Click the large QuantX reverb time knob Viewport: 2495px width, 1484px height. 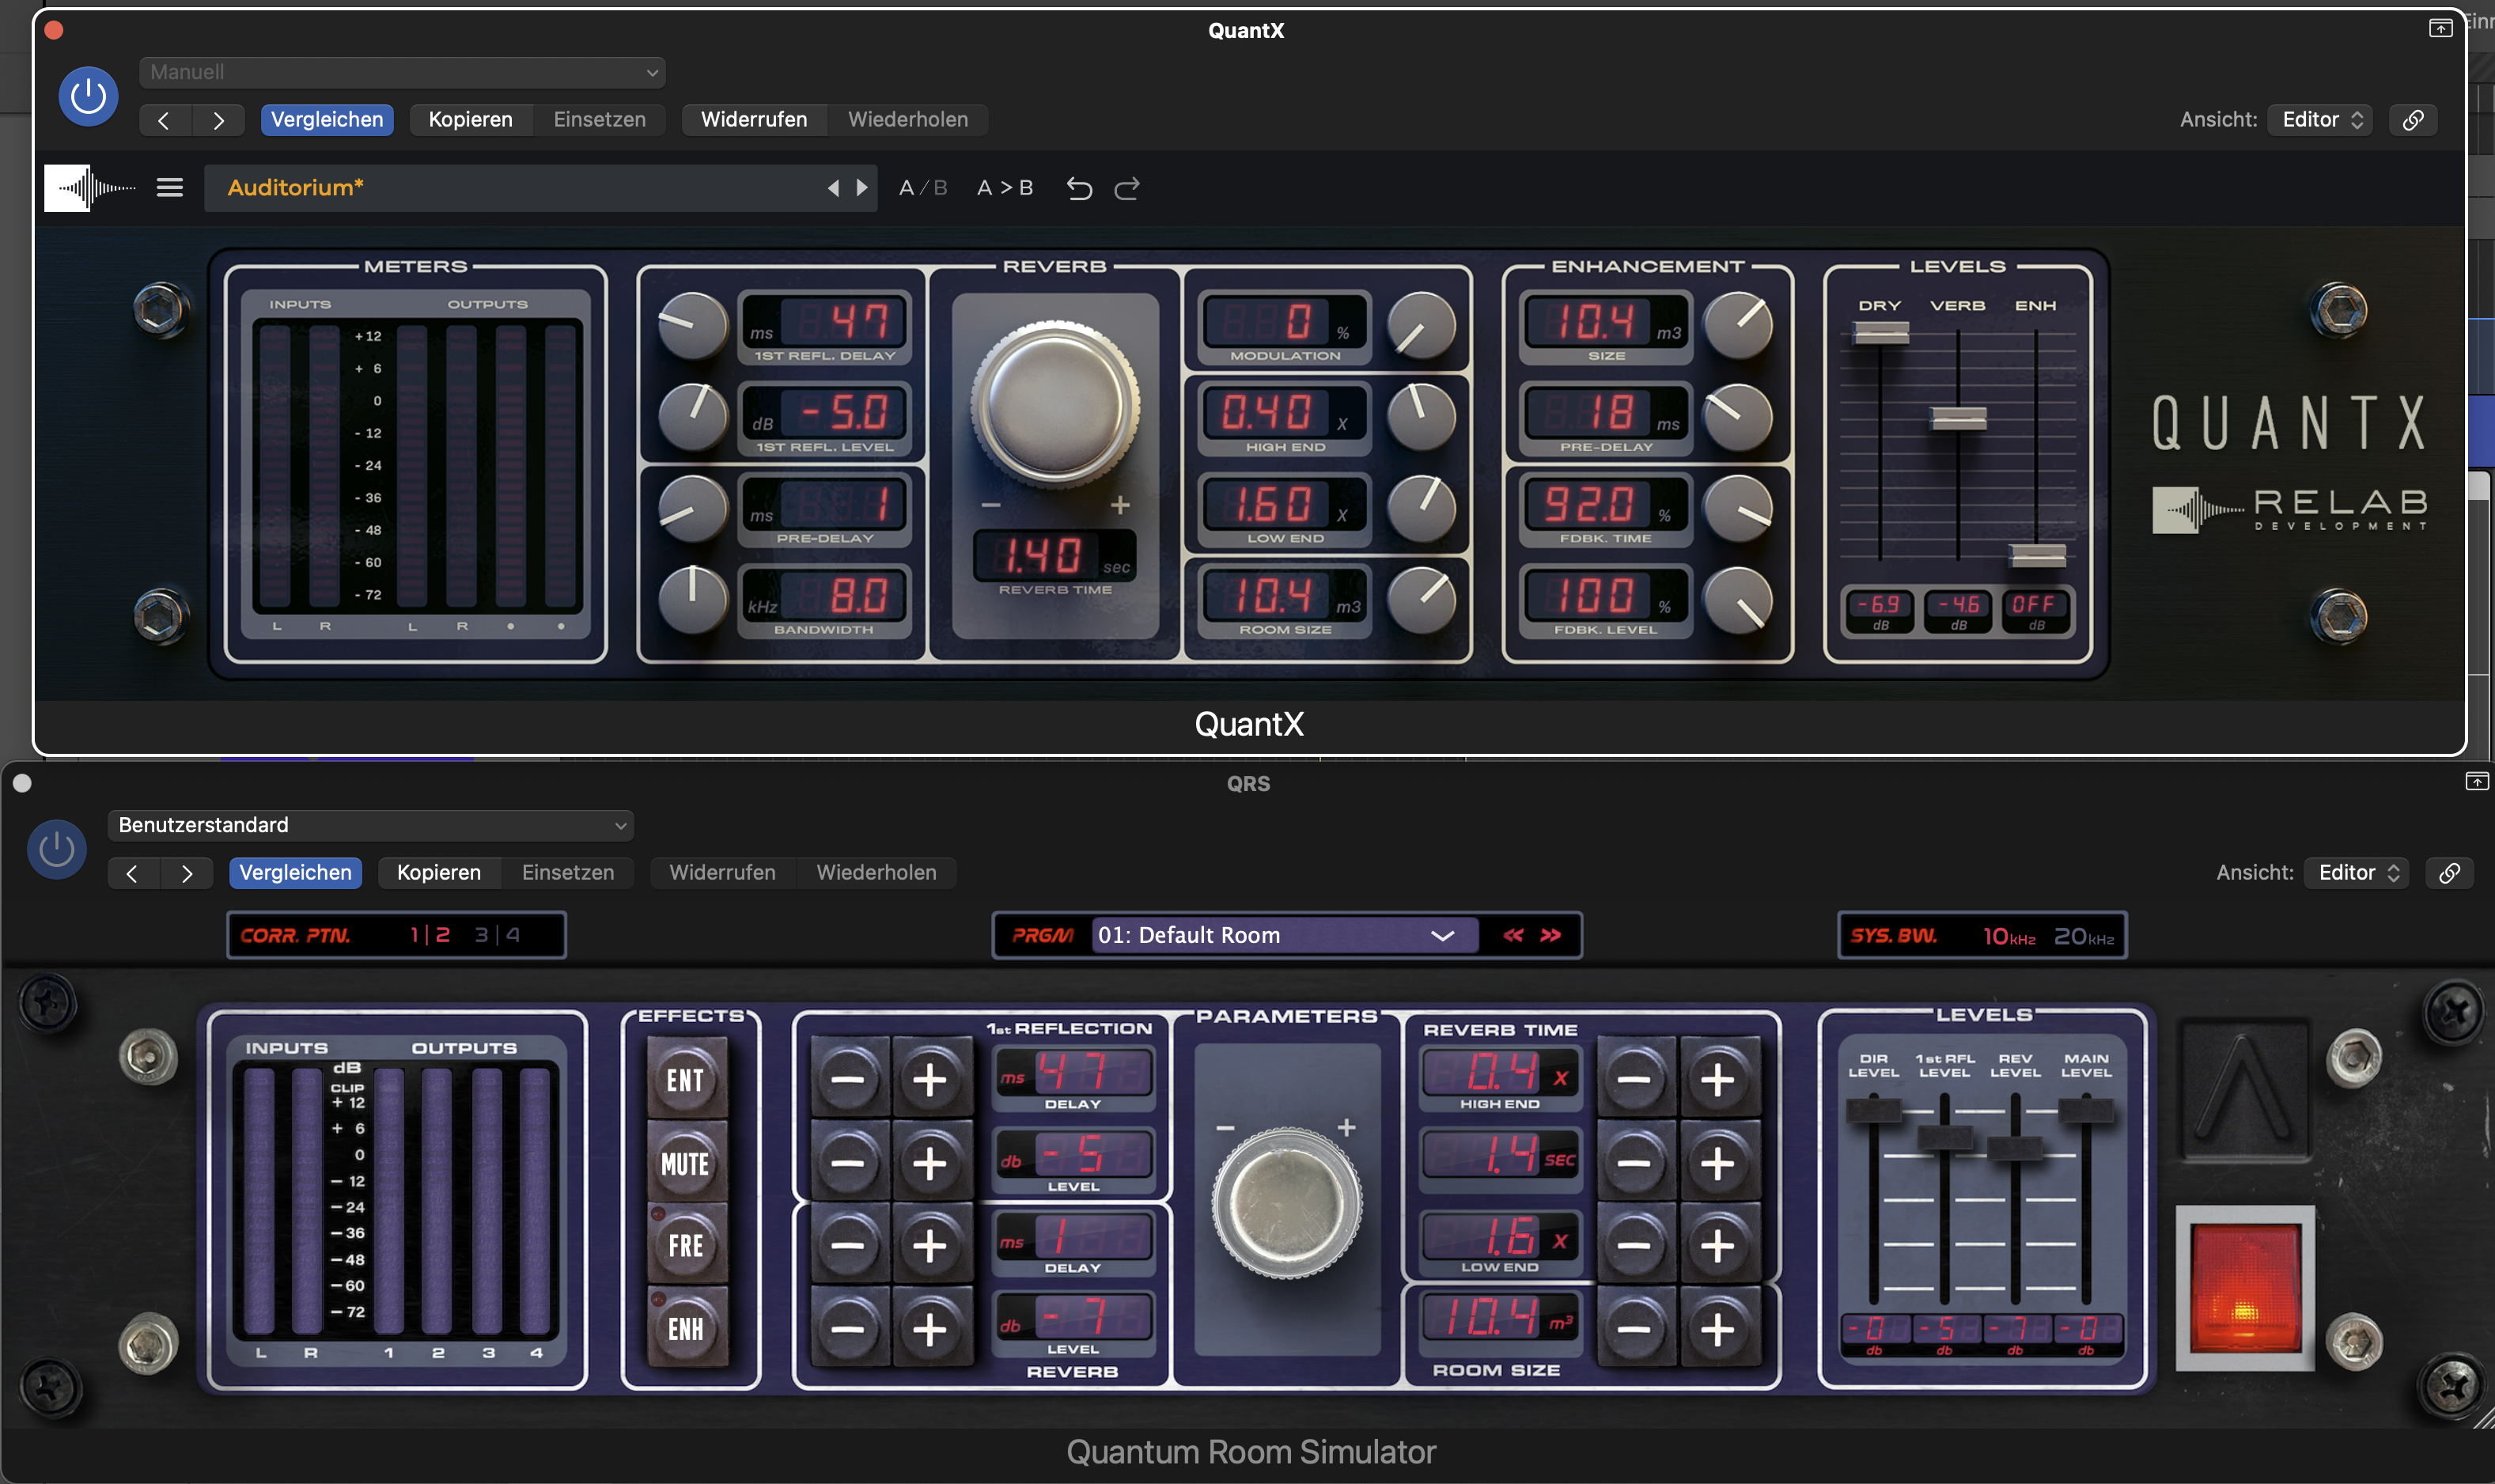coord(1055,403)
